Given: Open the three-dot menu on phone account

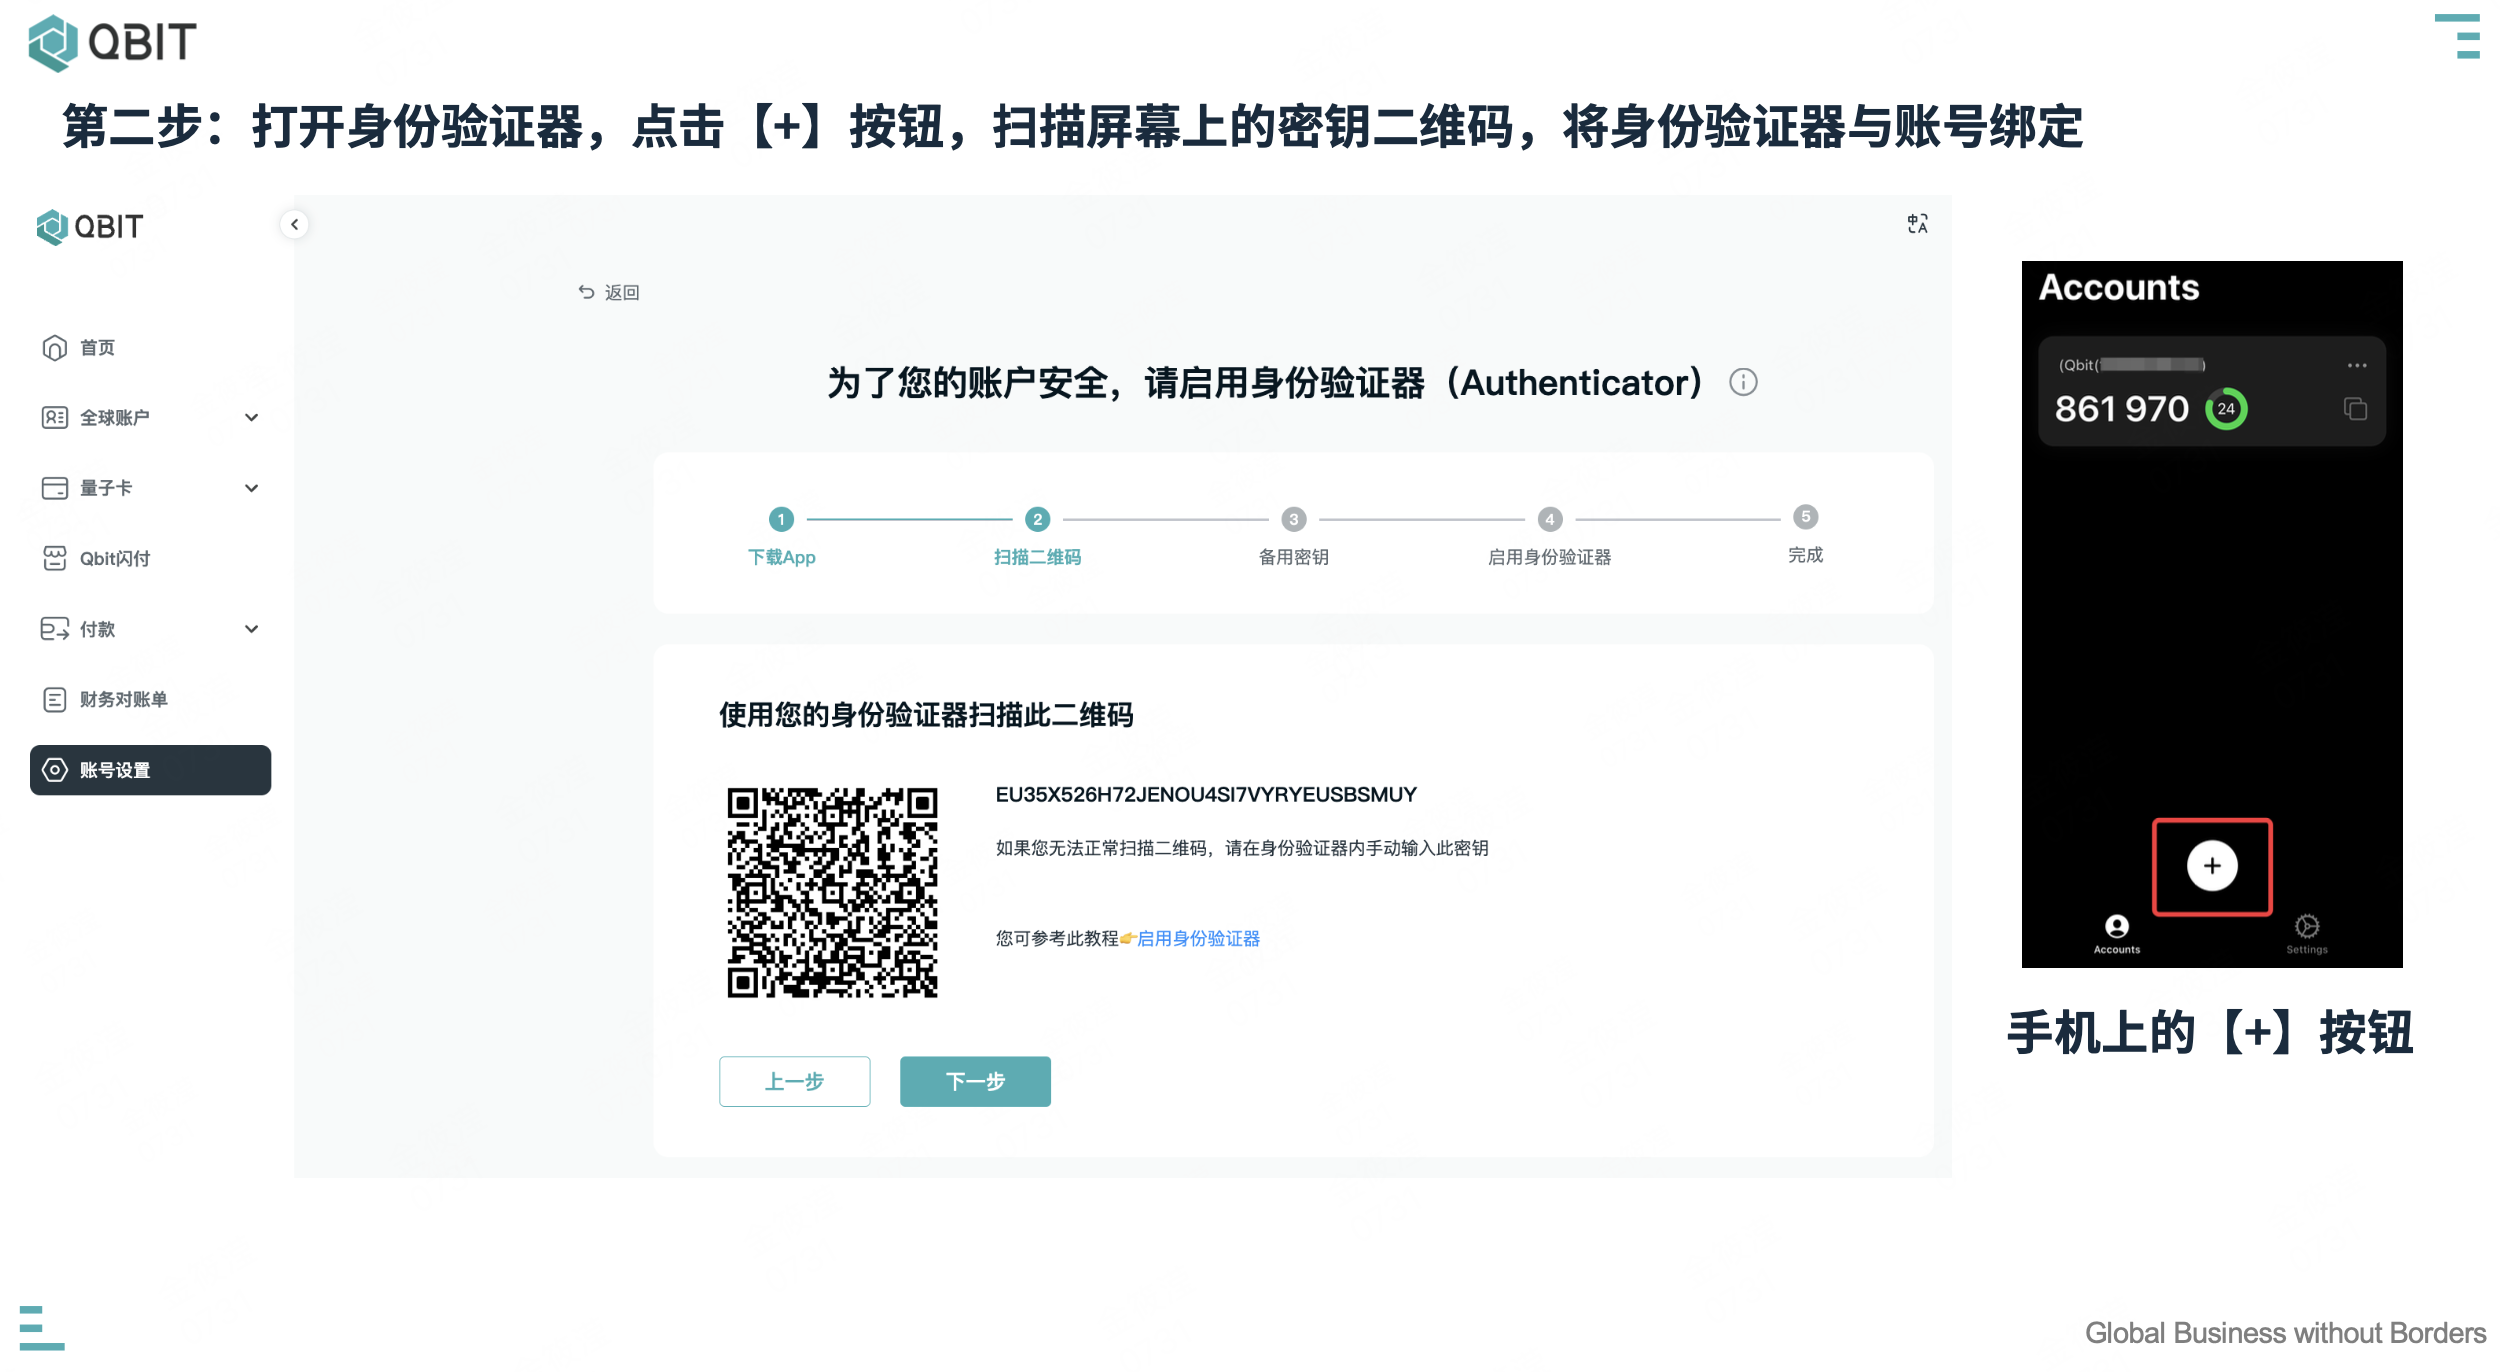Looking at the screenshot, I should (x=2356, y=365).
